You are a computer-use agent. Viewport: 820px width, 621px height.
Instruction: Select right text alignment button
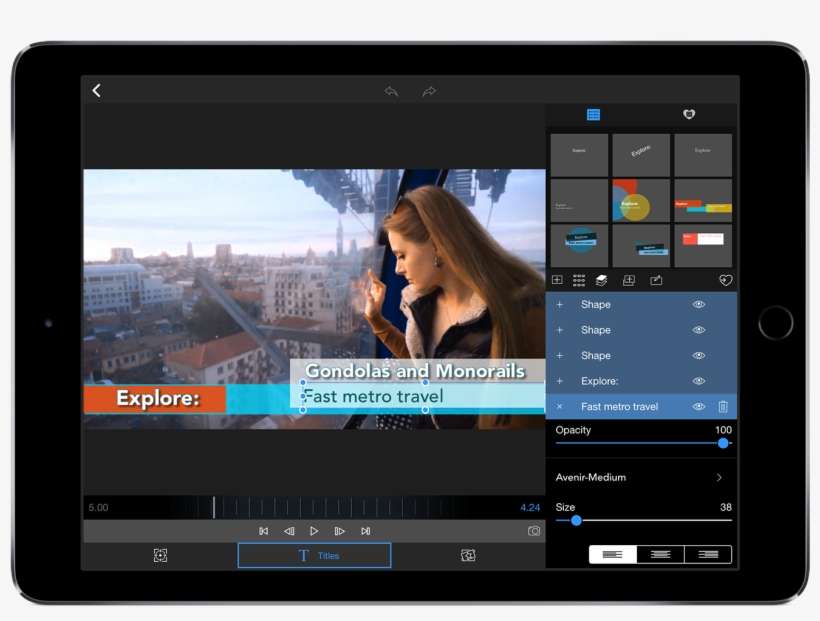(x=708, y=554)
